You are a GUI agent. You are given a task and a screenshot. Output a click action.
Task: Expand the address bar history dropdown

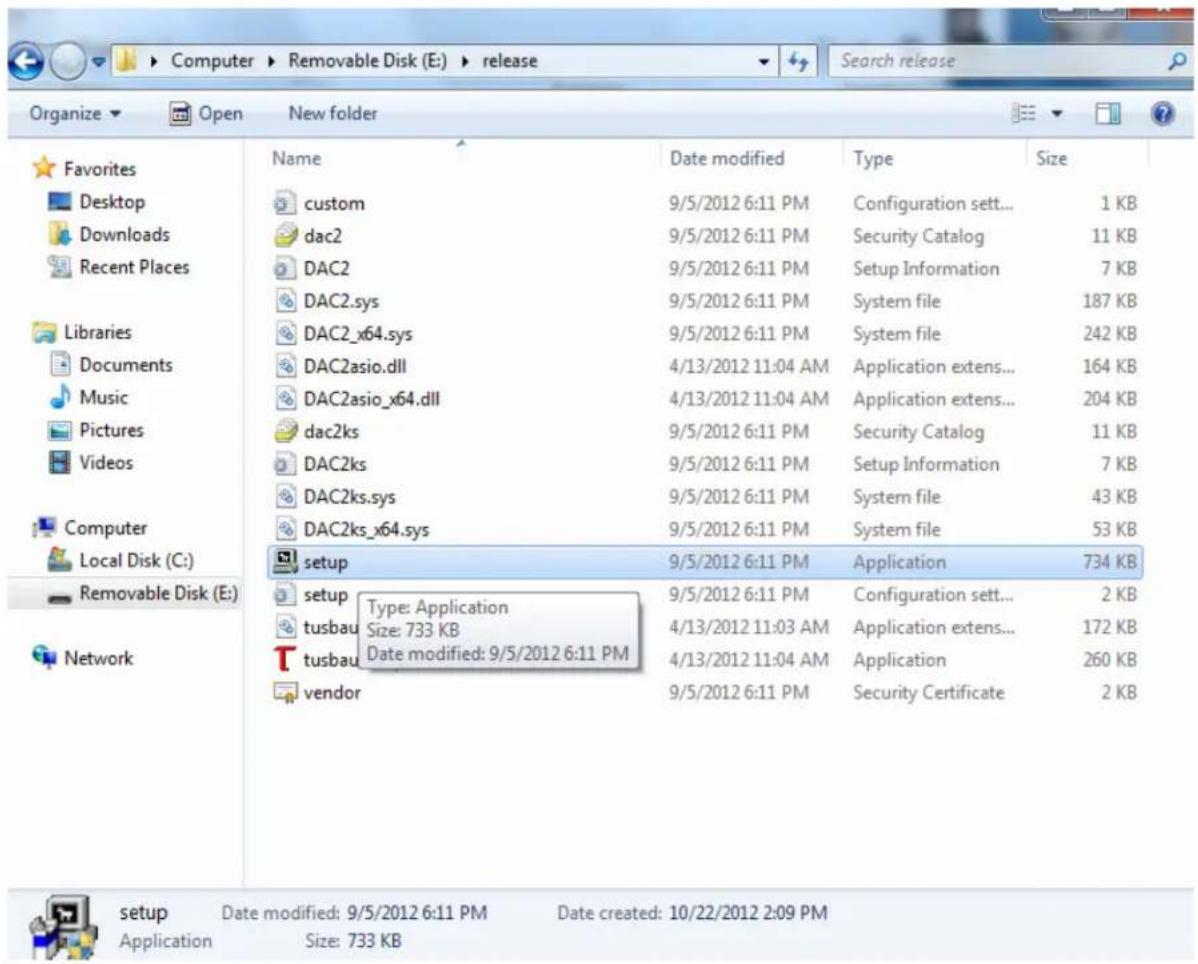(x=763, y=62)
